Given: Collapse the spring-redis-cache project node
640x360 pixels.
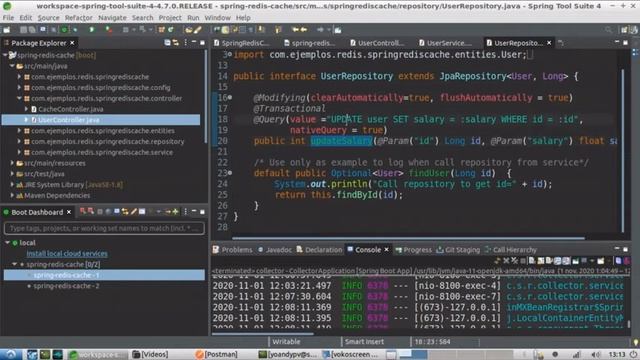Looking at the screenshot, I should point(5,55).
